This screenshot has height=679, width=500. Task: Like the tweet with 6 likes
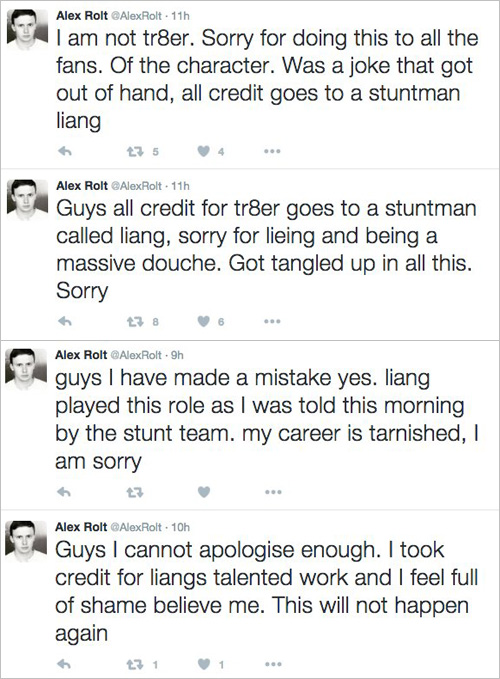pos(203,321)
